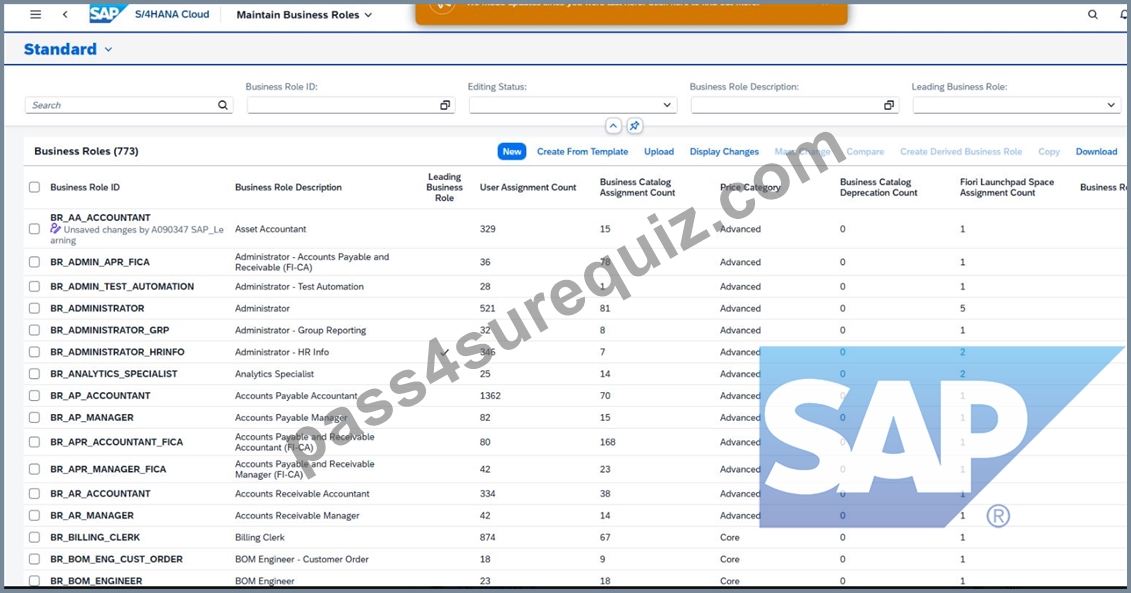Screen dimensions: 1131x593
Task: Pin the filter header bar
Action: (x=634, y=126)
